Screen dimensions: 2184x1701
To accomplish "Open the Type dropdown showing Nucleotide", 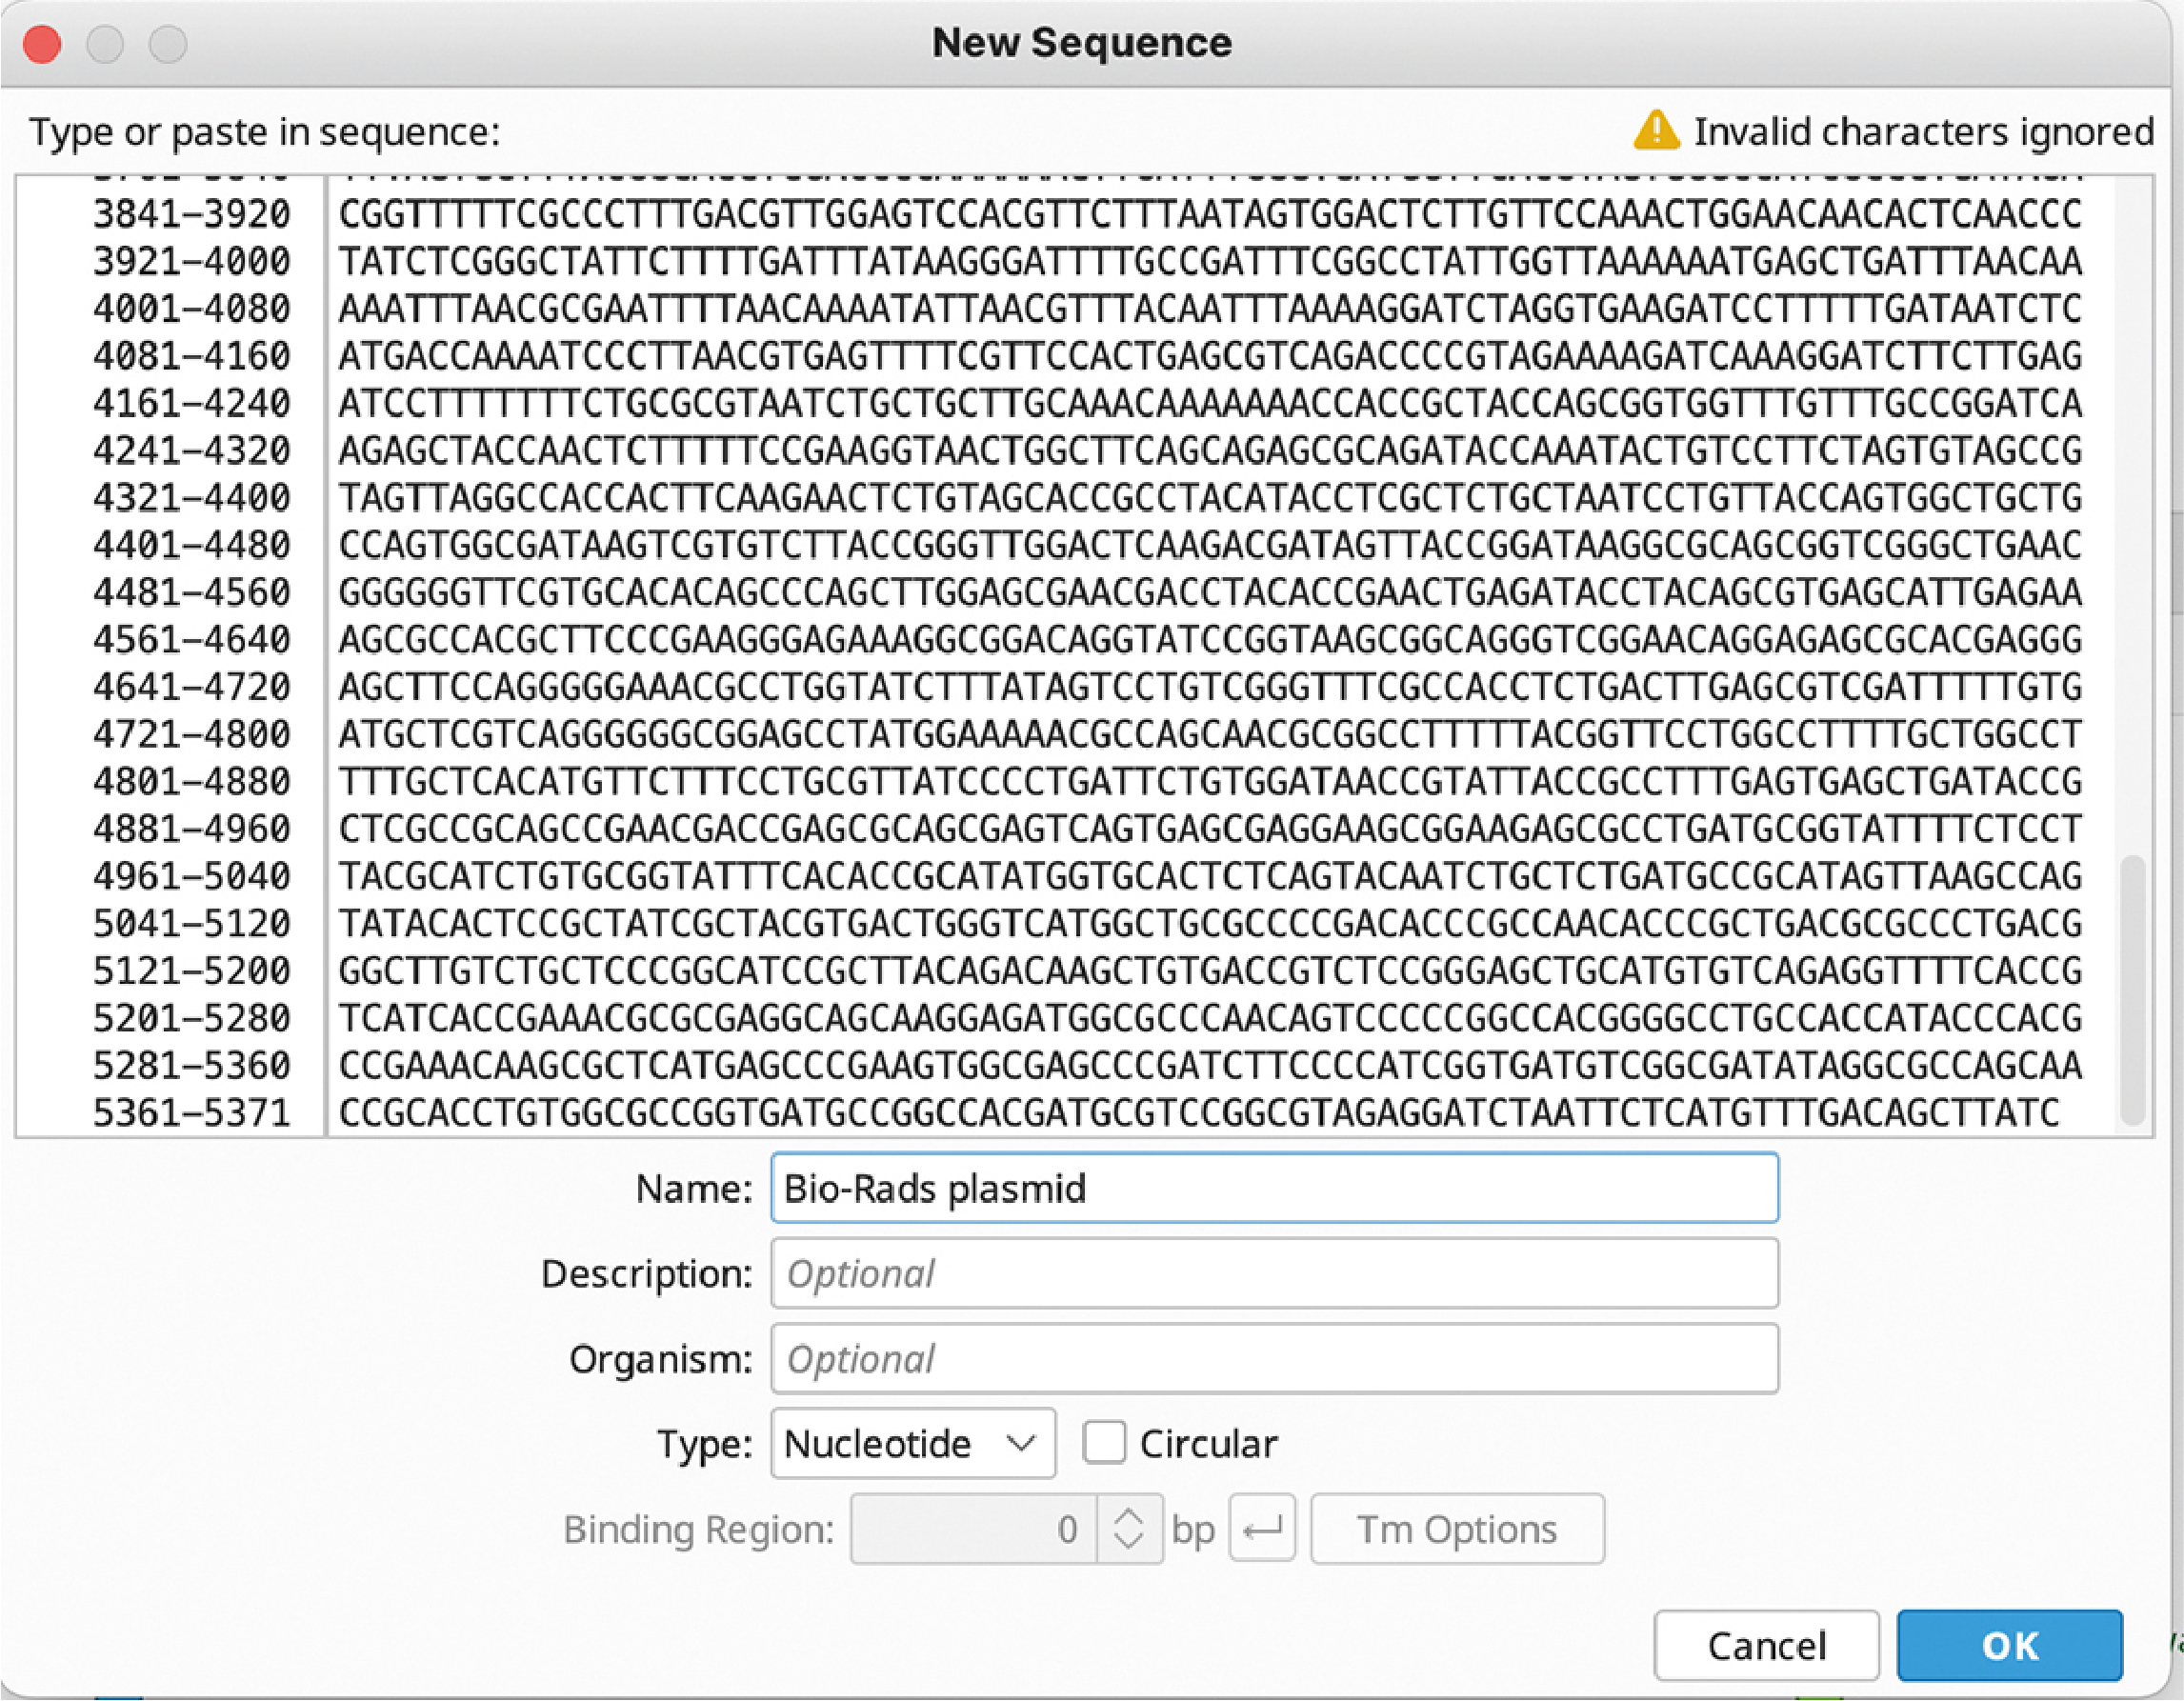I will pyautogui.click(x=913, y=1444).
